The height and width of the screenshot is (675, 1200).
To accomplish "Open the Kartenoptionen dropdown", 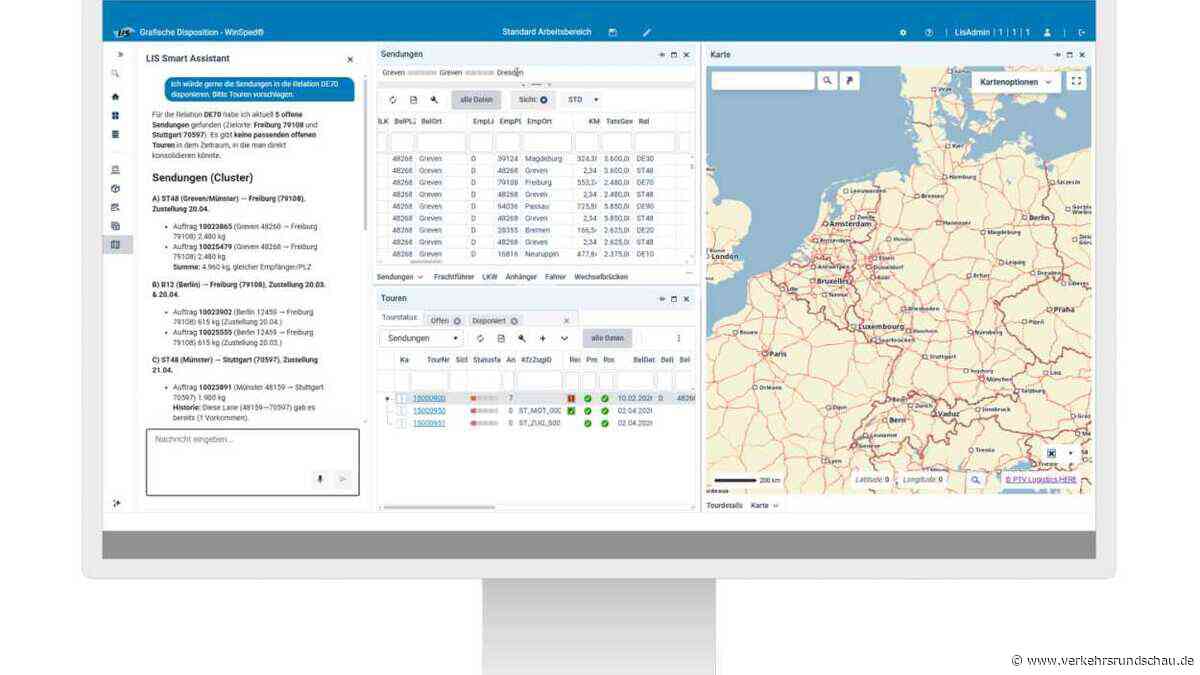I will [x=1016, y=82].
